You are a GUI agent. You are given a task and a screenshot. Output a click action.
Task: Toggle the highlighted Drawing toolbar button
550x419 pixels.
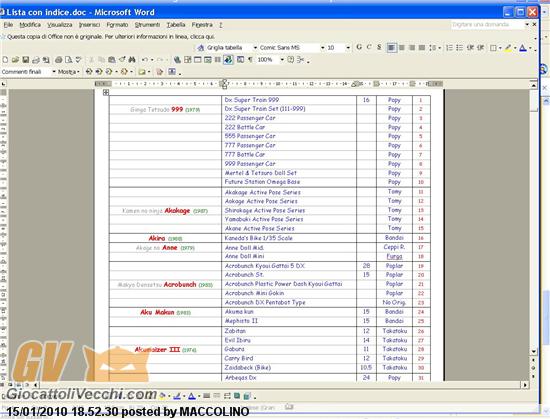tap(228, 60)
